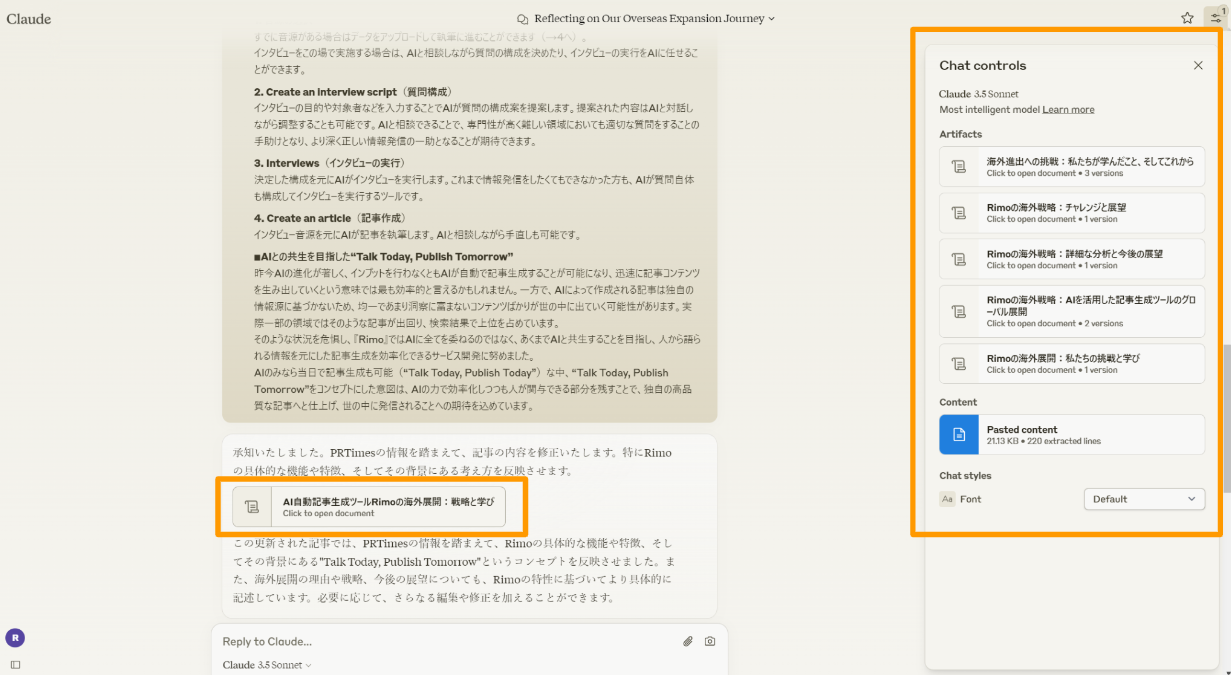Image resolution: width=1231 pixels, height=675 pixels.
Task: Click the Learn more link
Action: [x=1068, y=109]
